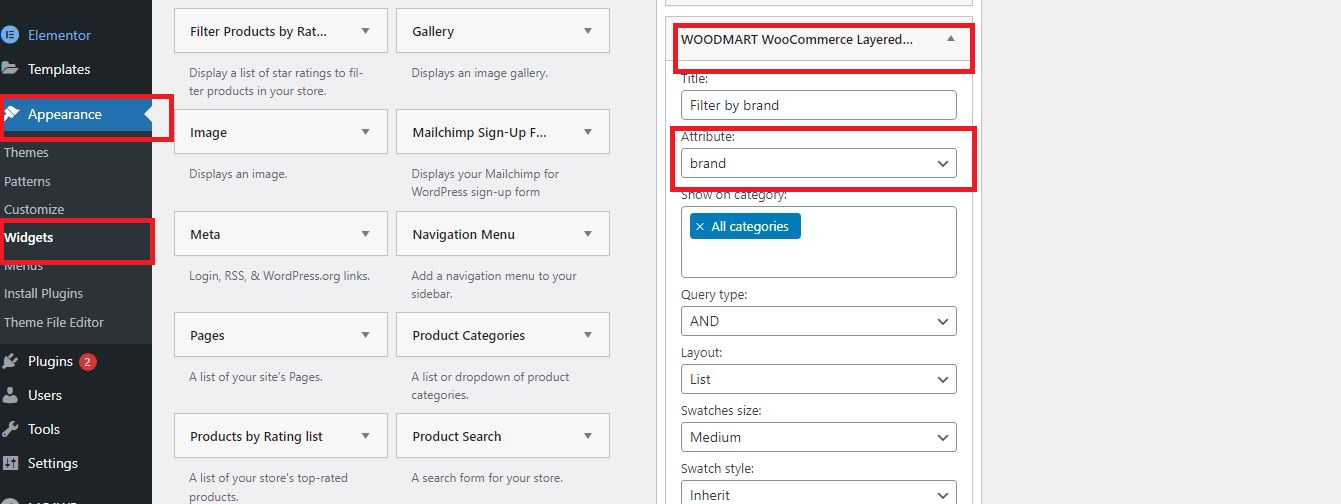Open the Attribute brand dropdown
The width and height of the screenshot is (1341, 504).
[x=819, y=163]
